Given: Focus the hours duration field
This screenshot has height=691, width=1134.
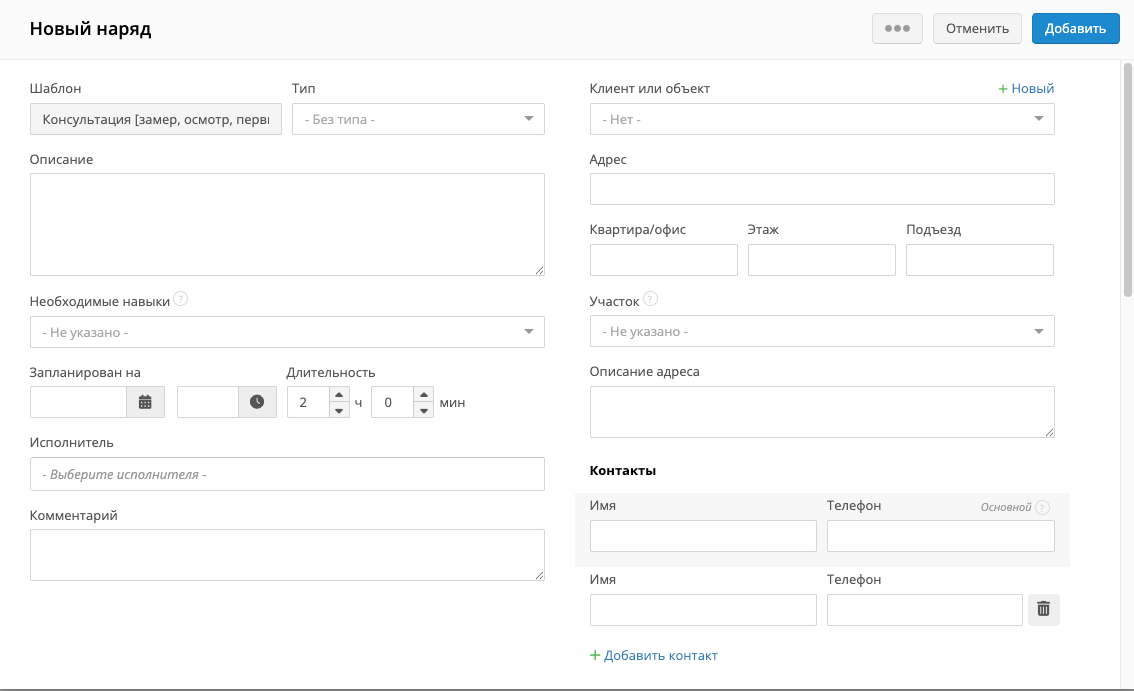Looking at the screenshot, I should click(309, 402).
